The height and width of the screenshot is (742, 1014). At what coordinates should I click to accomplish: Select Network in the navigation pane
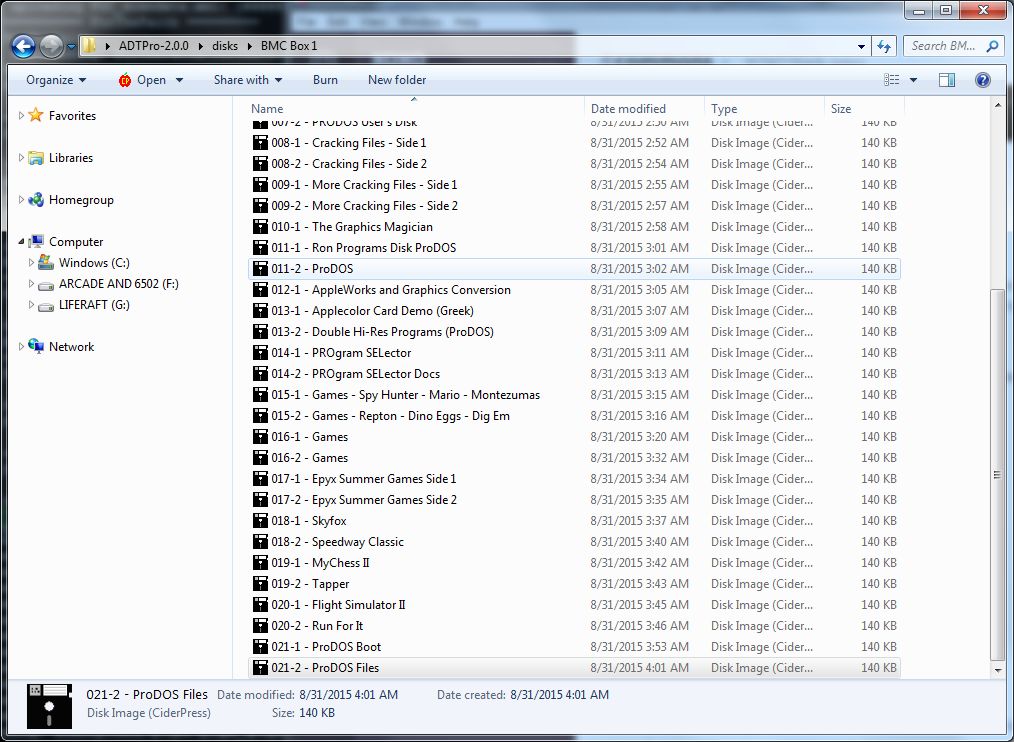click(x=72, y=347)
